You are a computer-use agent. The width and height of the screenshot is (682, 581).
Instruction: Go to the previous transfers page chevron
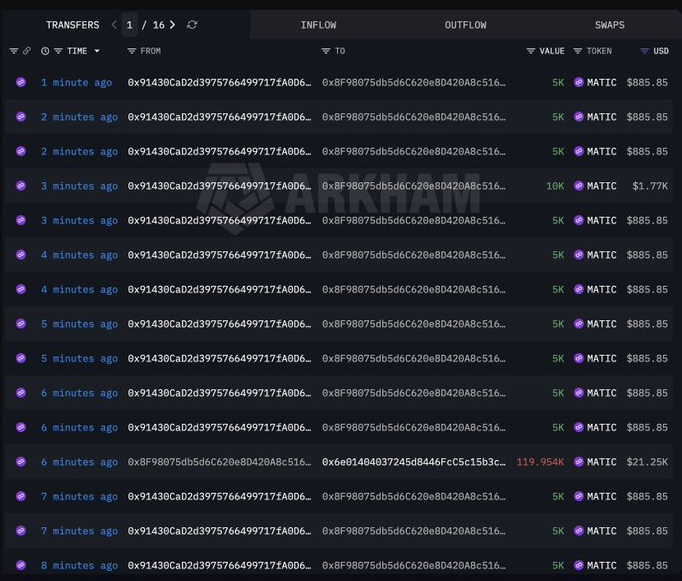click(x=114, y=25)
